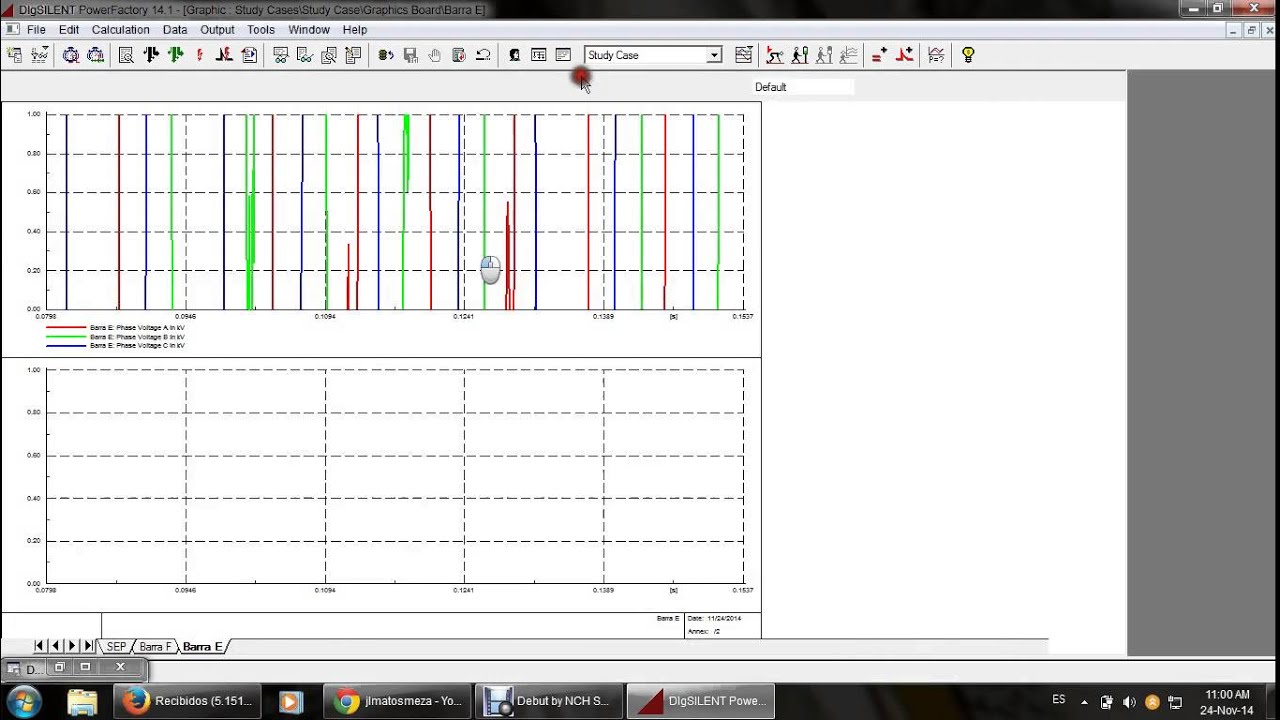Click the database with back arrow icon
The width and height of the screenshot is (1280, 720).
coord(386,55)
